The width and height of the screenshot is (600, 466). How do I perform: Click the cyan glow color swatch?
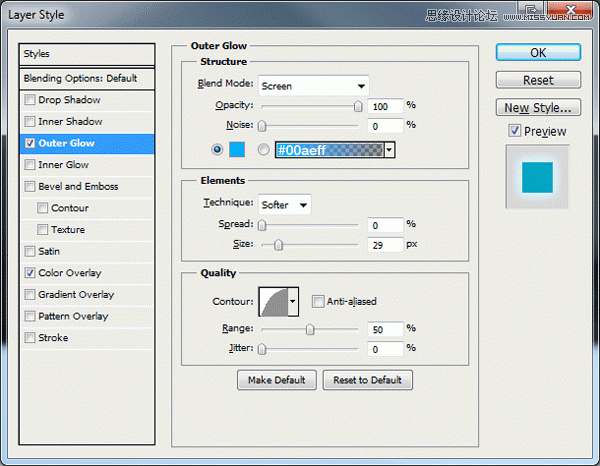238,150
